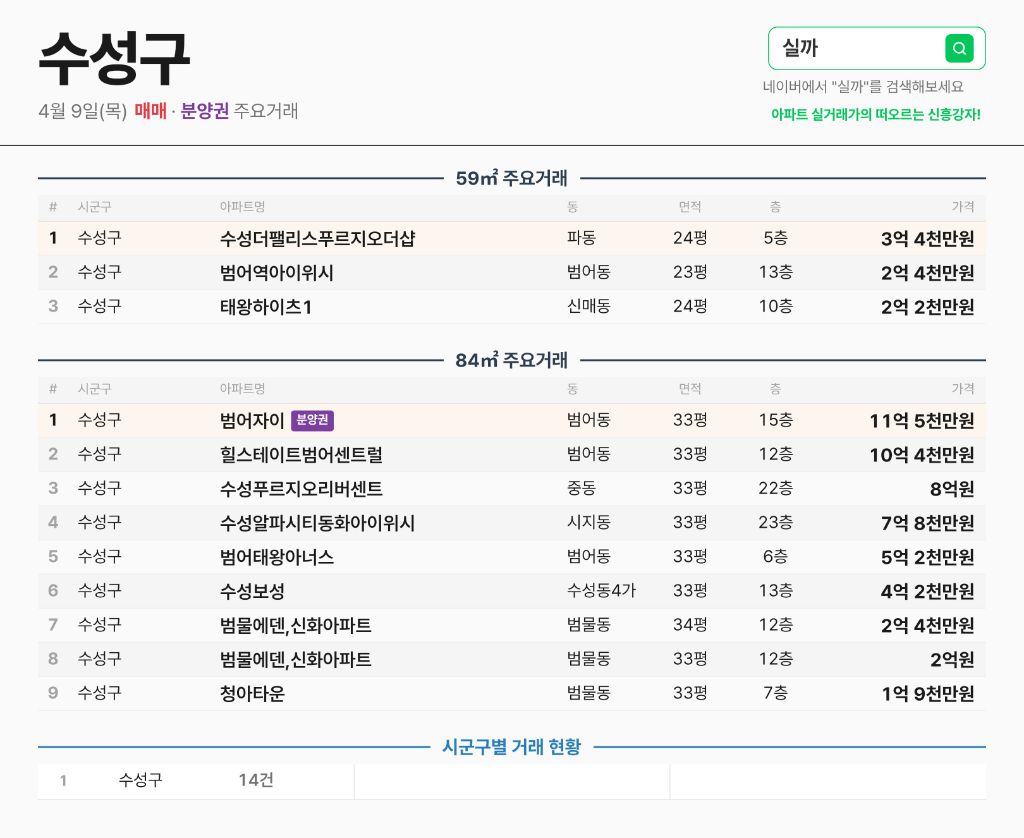The height and width of the screenshot is (838, 1024).
Task: Click the 범어태왕아너스 apartment name
Action: [x=277, y=557]
